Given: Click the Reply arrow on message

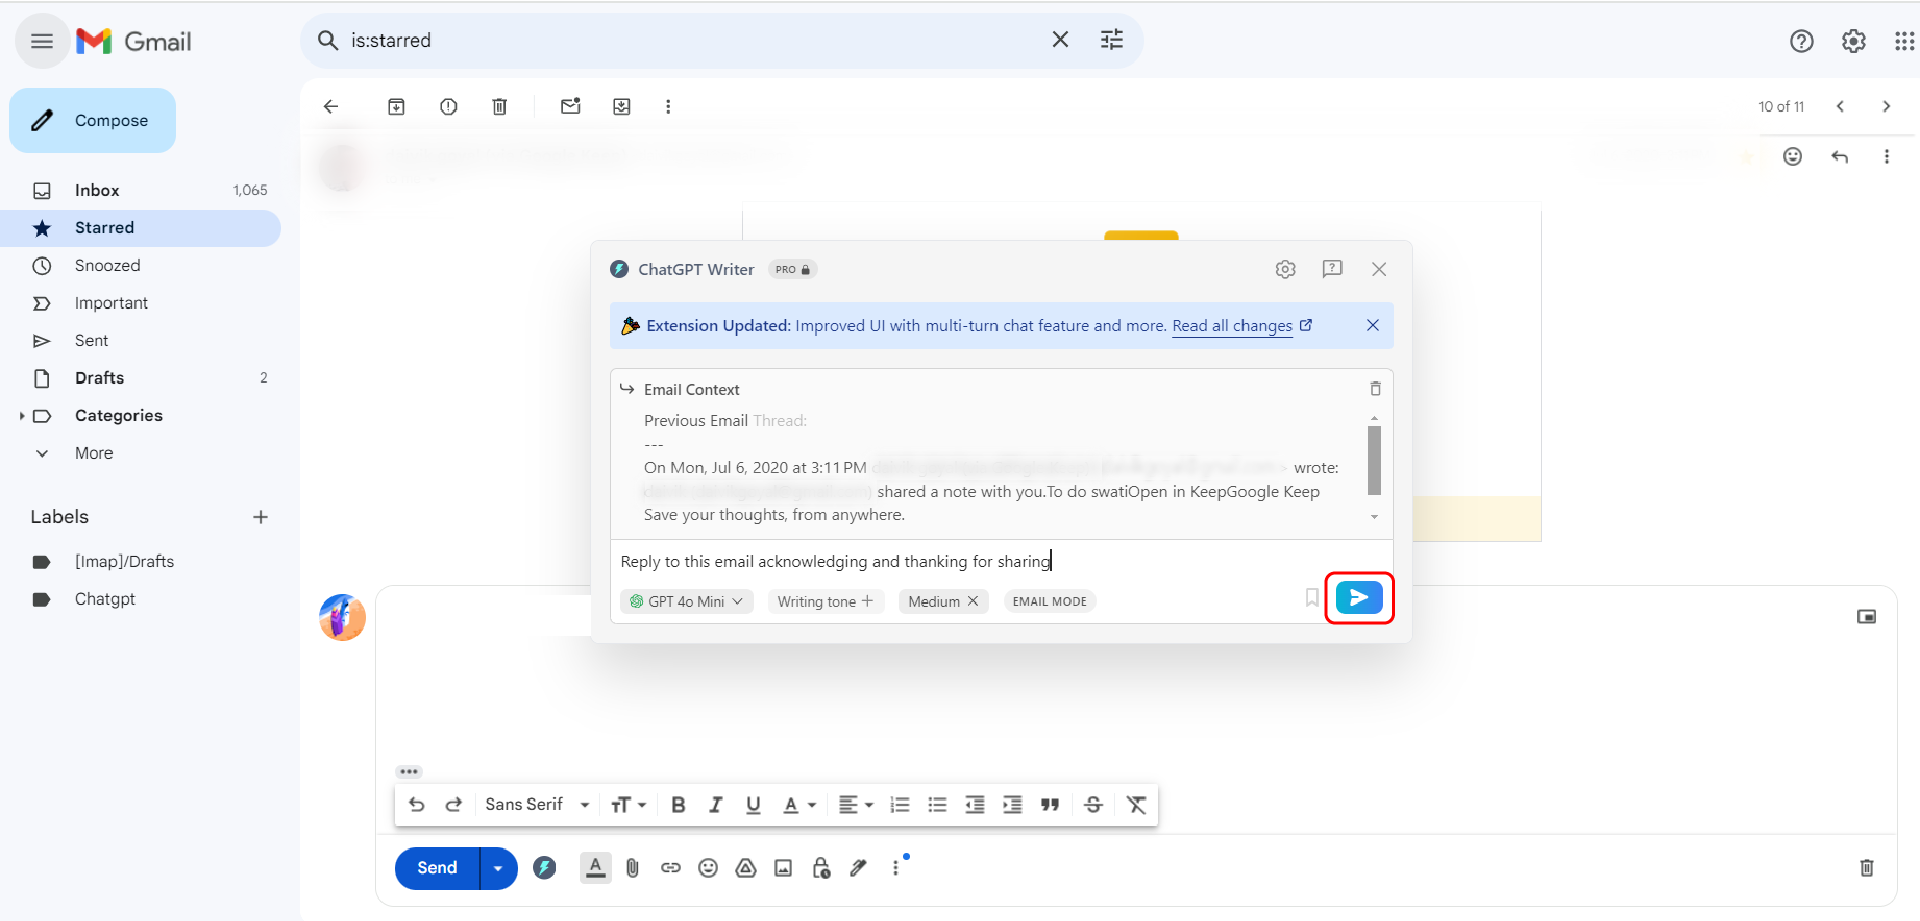Looking at the screenshot, I should 1839,157.
